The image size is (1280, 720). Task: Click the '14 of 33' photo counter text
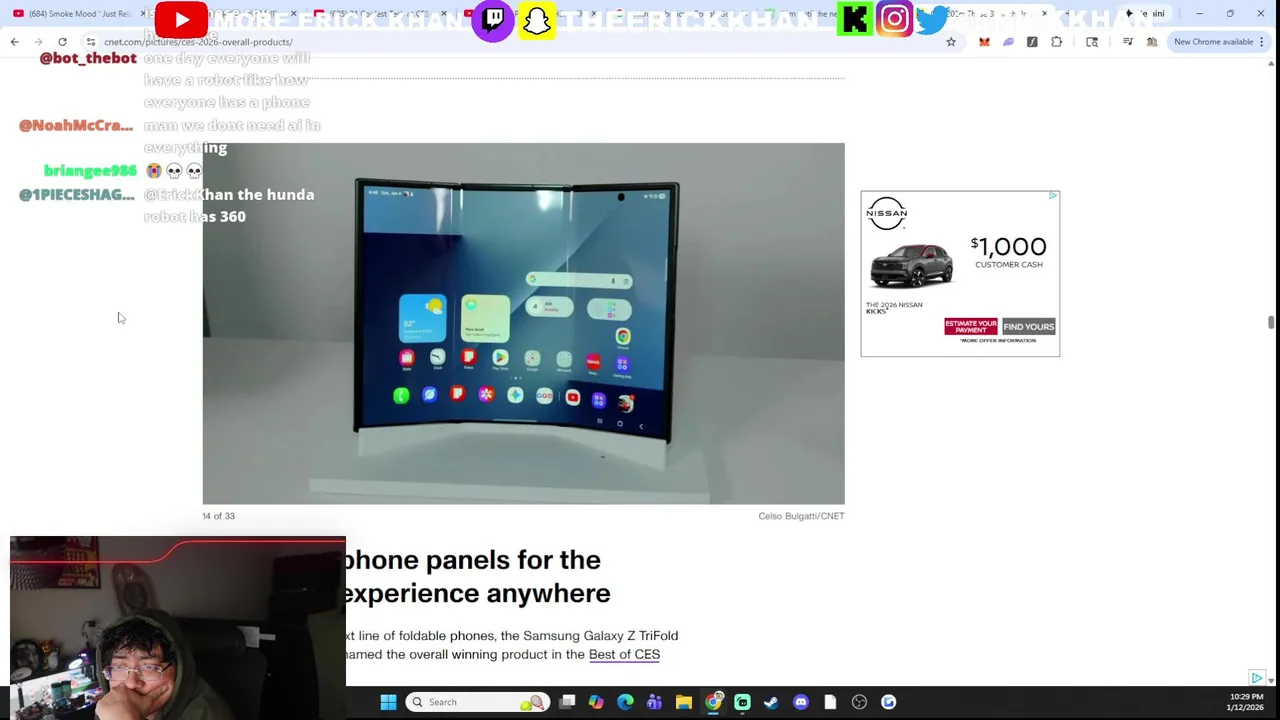218,516
